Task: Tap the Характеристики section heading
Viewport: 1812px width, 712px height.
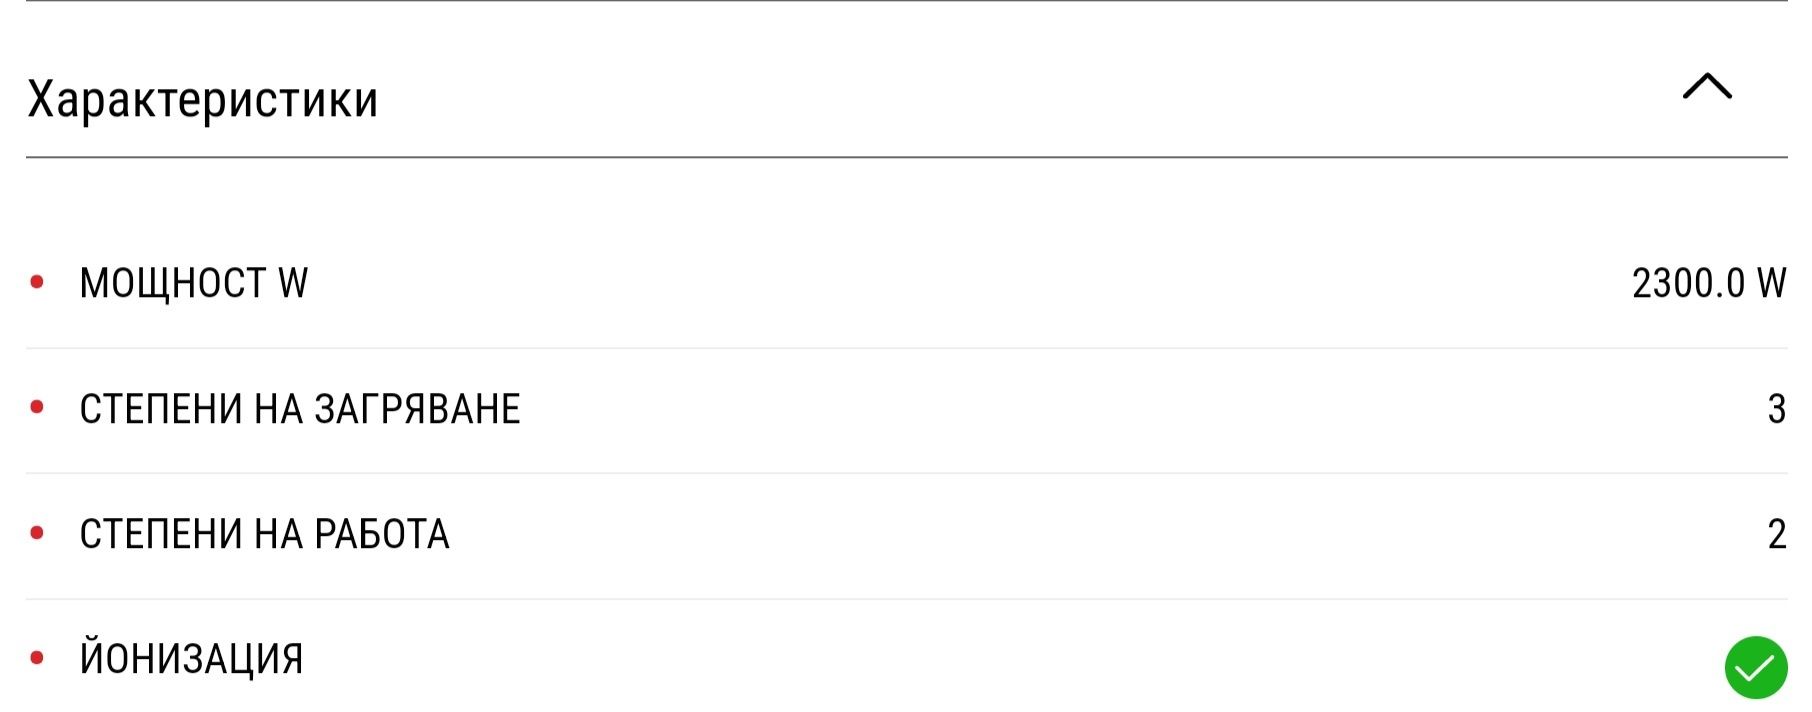Action: click(x=203, y=99)
